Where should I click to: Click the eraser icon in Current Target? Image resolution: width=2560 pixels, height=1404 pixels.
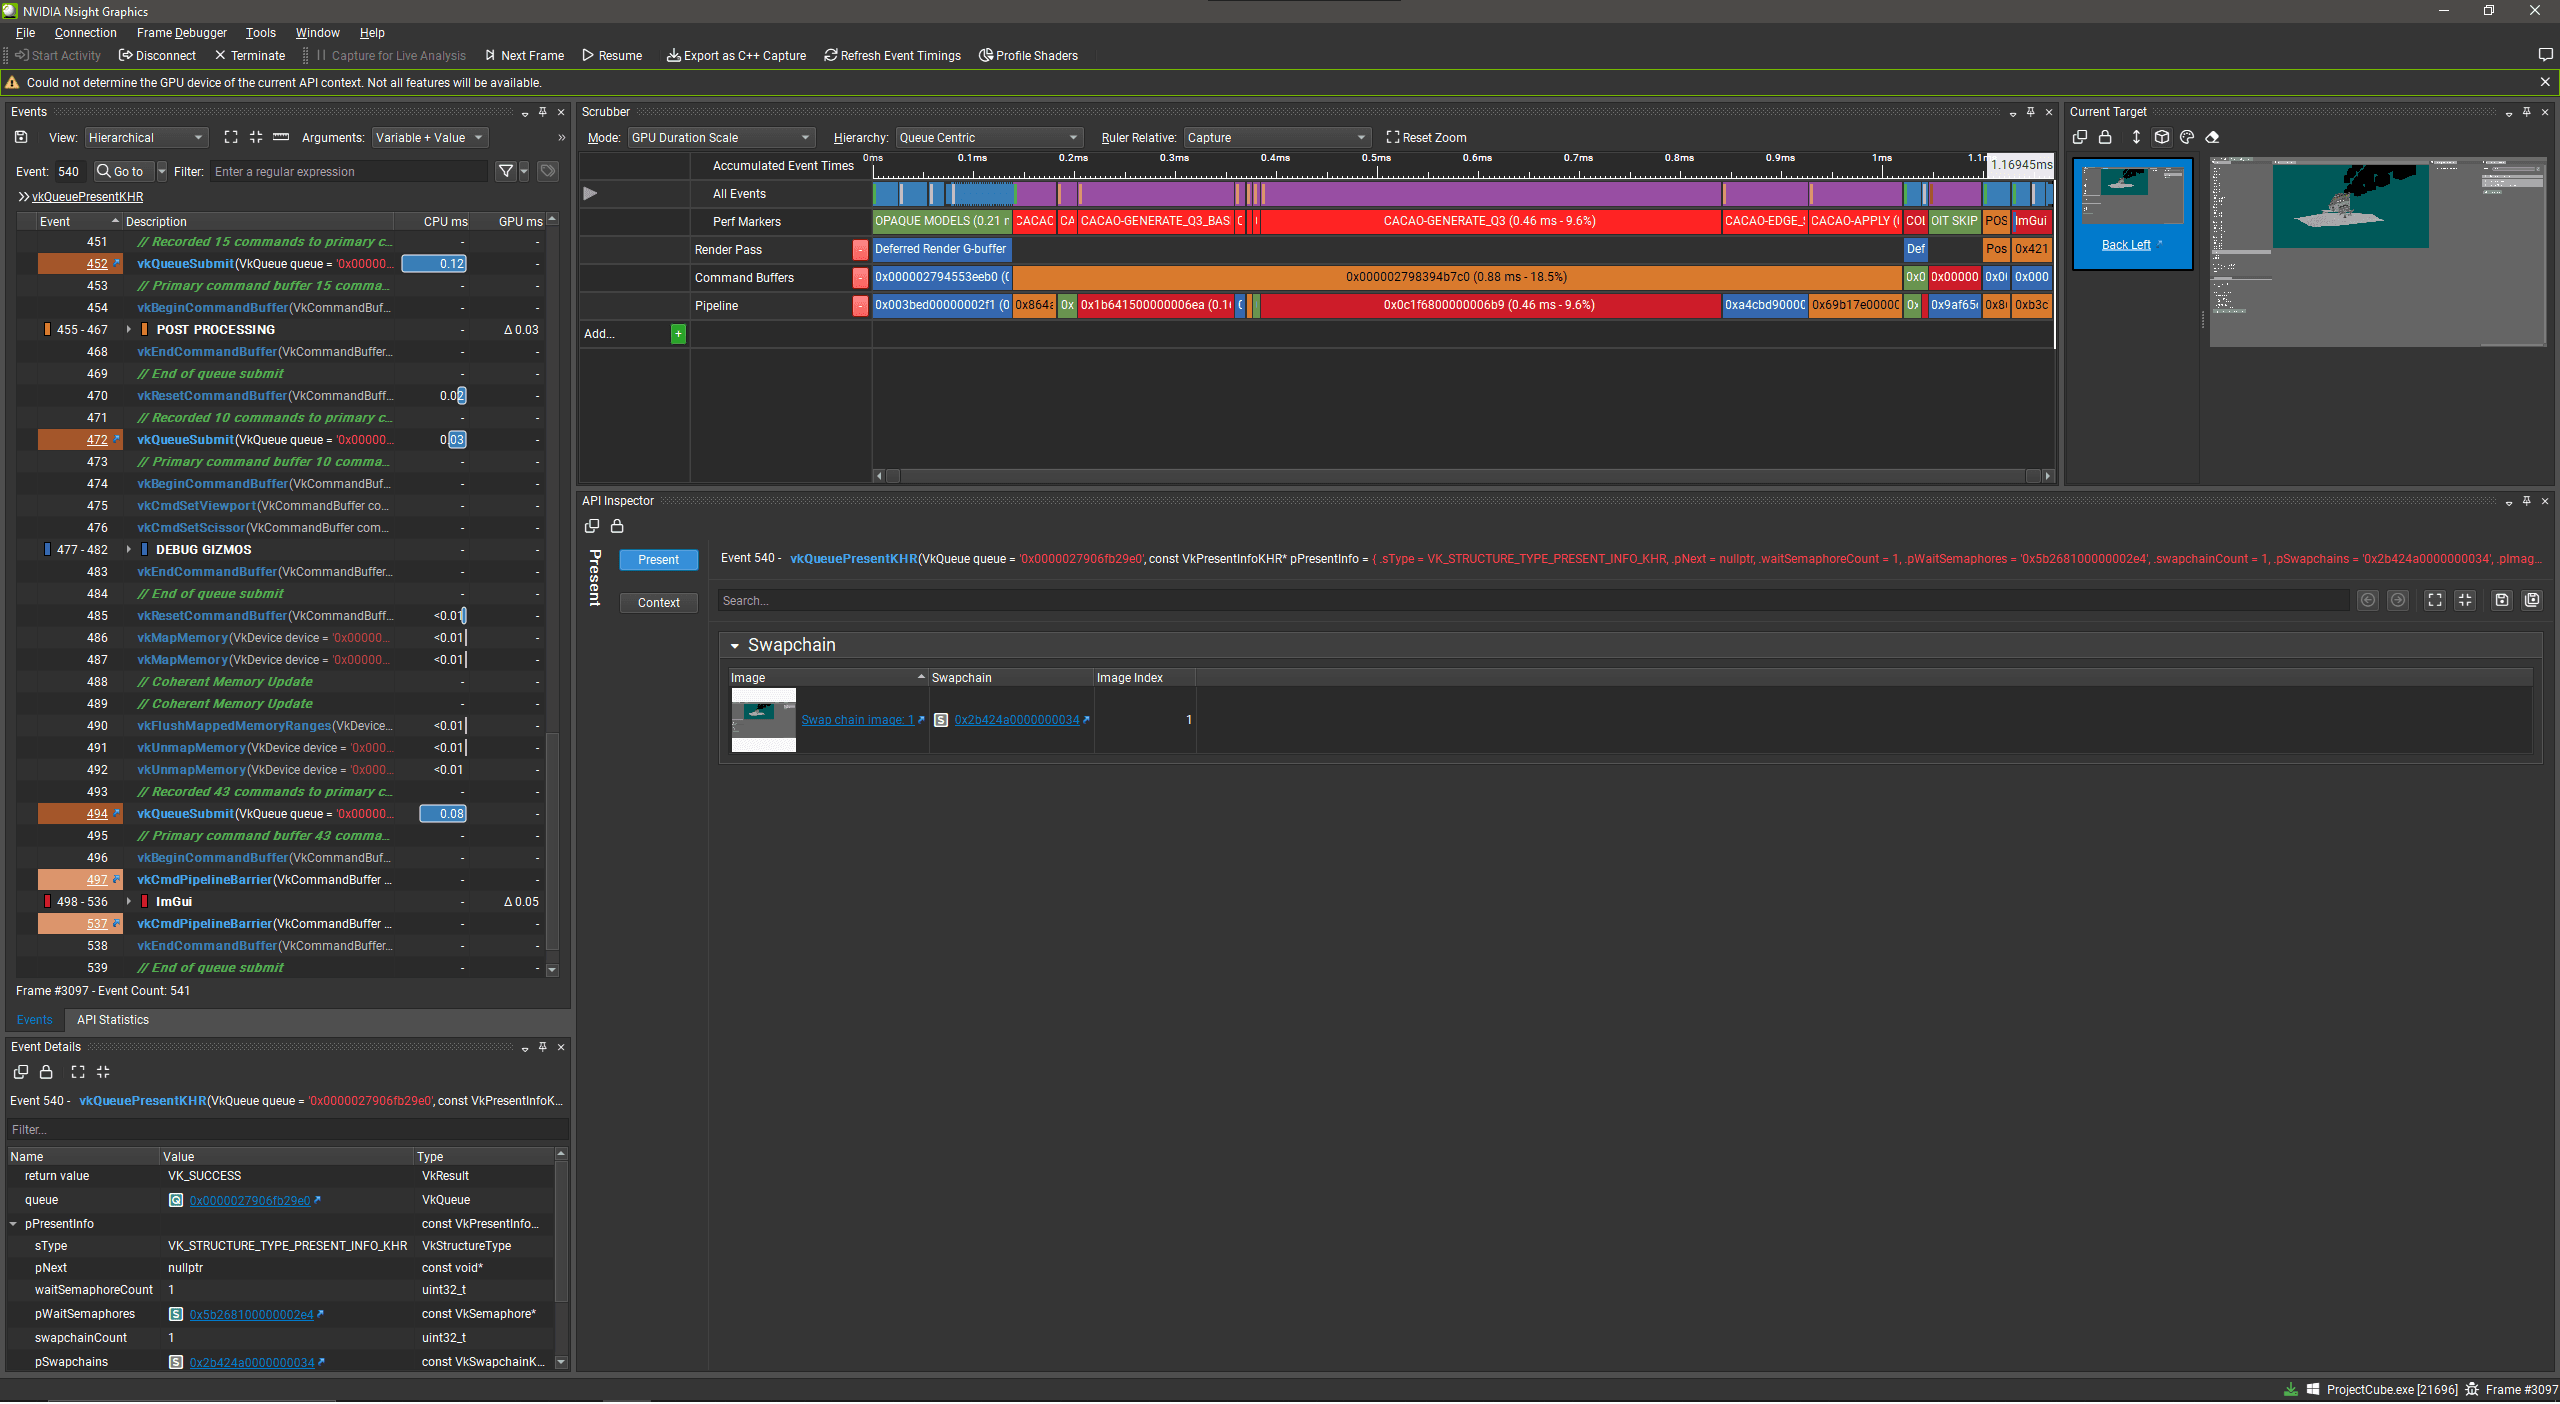[2212, 137]
